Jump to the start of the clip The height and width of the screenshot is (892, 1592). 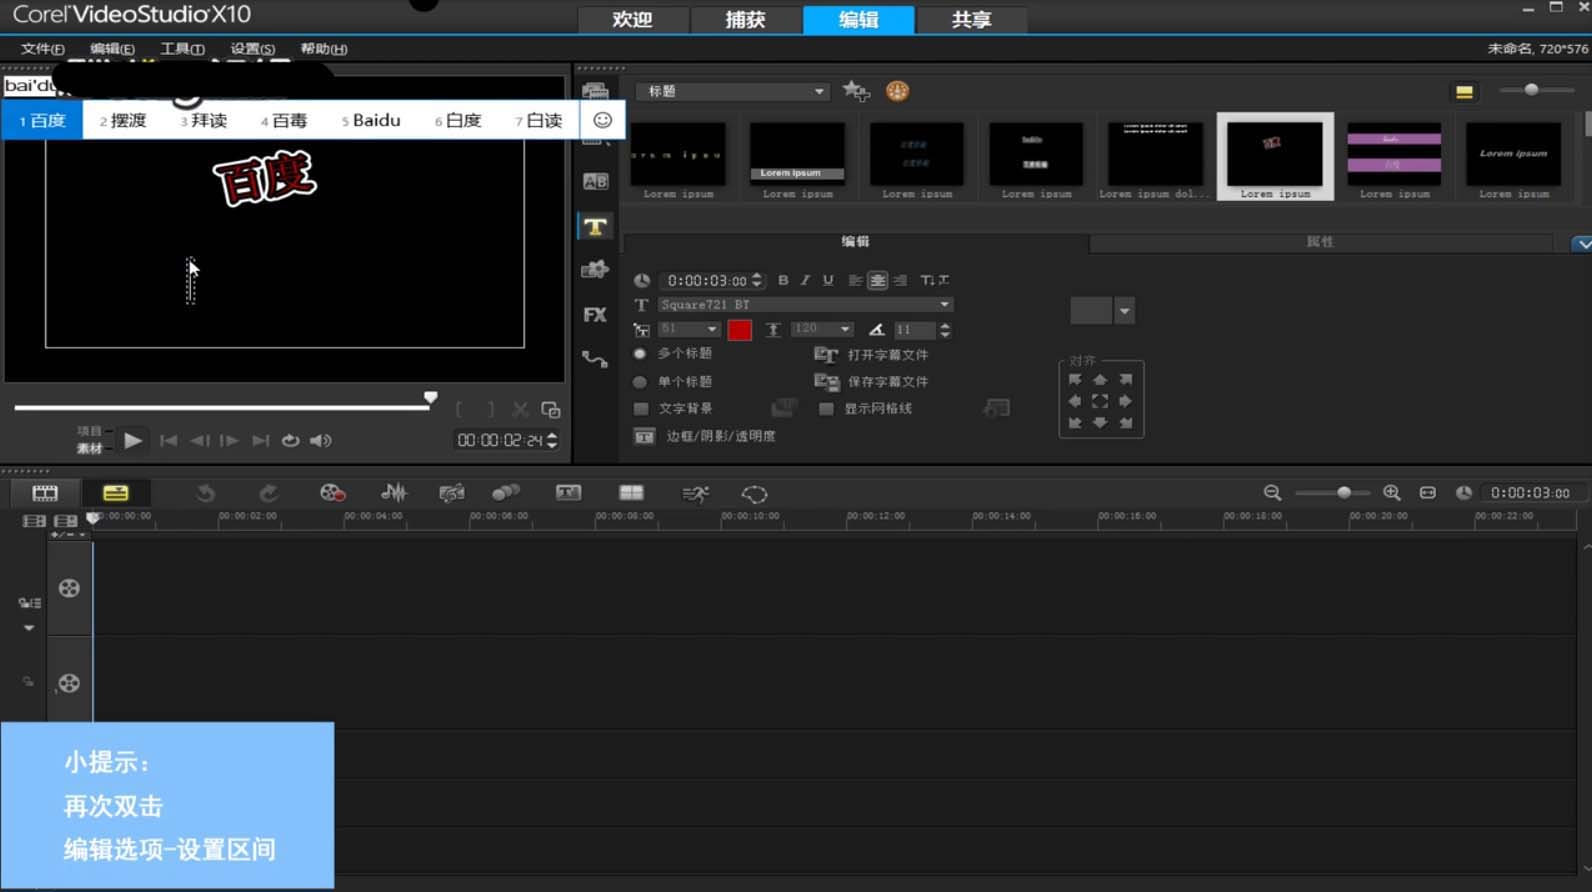pos(169,440)
